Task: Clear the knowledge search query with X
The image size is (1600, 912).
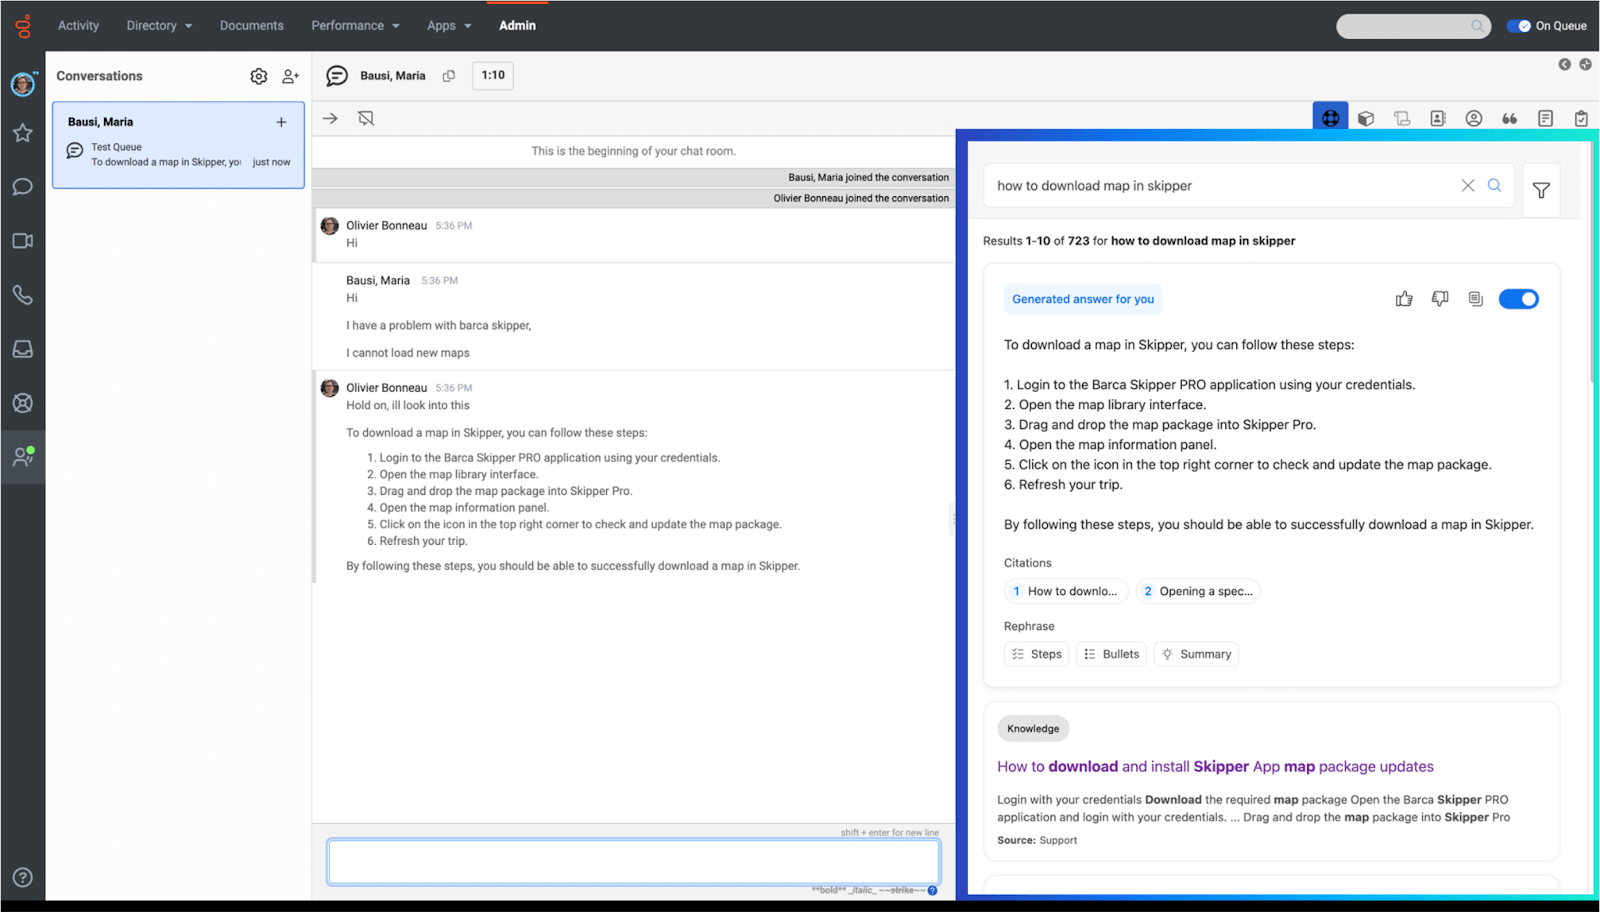Action: click(1467, 186)
